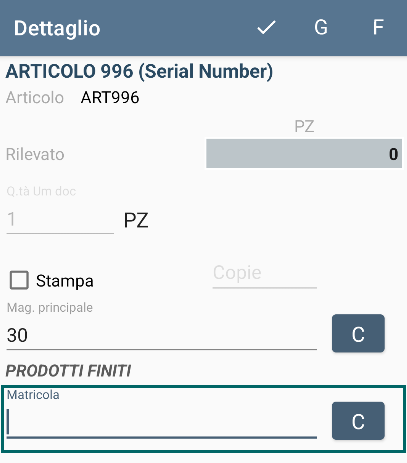The image size is (407, 463).
Task: Click the Dettaglio title in header
Action: (57, 28)
